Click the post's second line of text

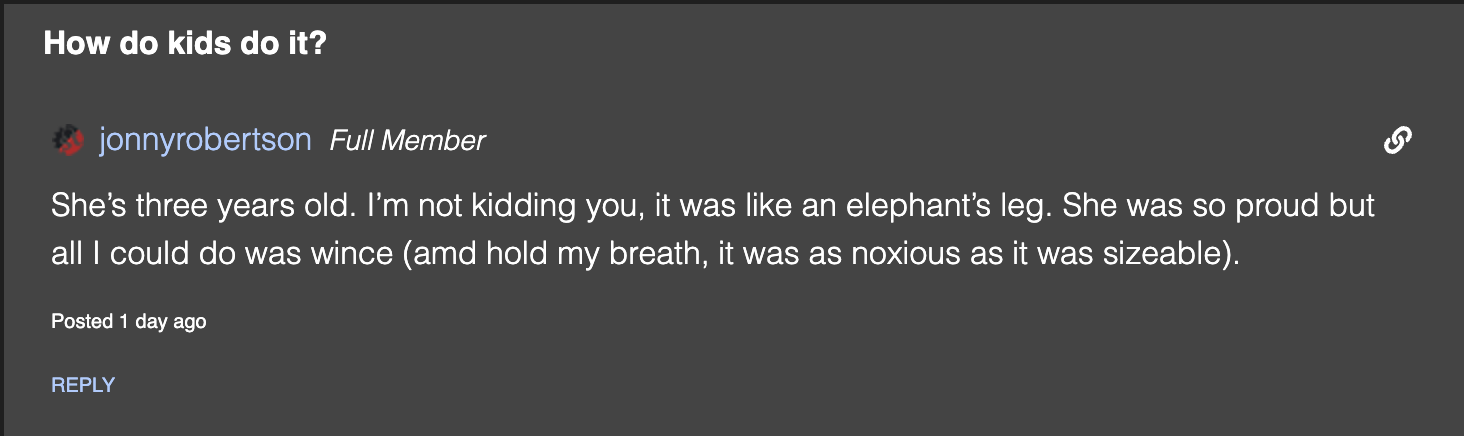(645, 254)
